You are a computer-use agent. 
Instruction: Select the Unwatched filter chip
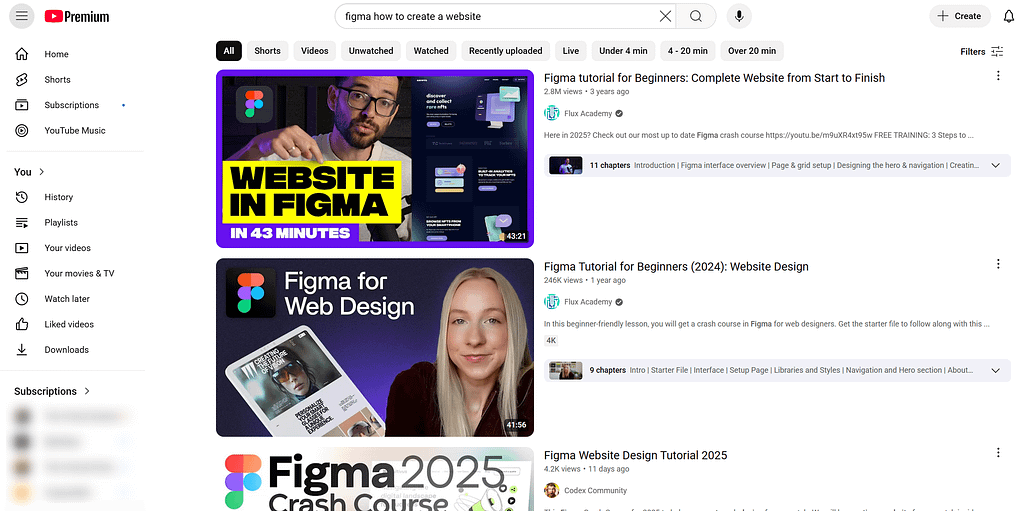click(x=371, y=51)
